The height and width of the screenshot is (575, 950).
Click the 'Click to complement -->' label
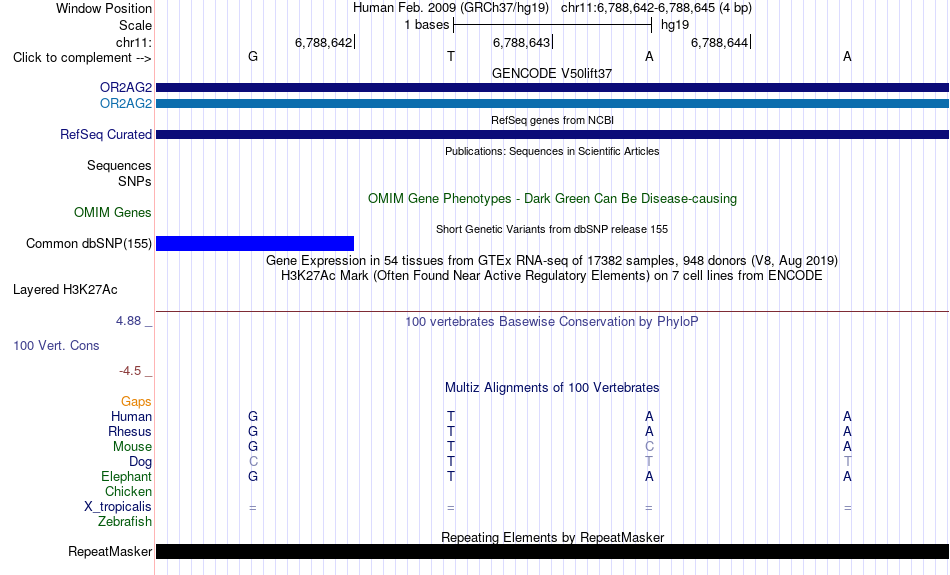click(82, 58)
